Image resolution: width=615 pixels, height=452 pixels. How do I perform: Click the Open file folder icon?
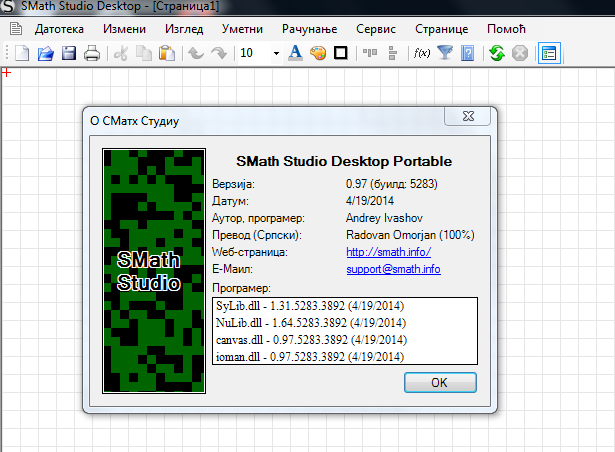[45, 53]
